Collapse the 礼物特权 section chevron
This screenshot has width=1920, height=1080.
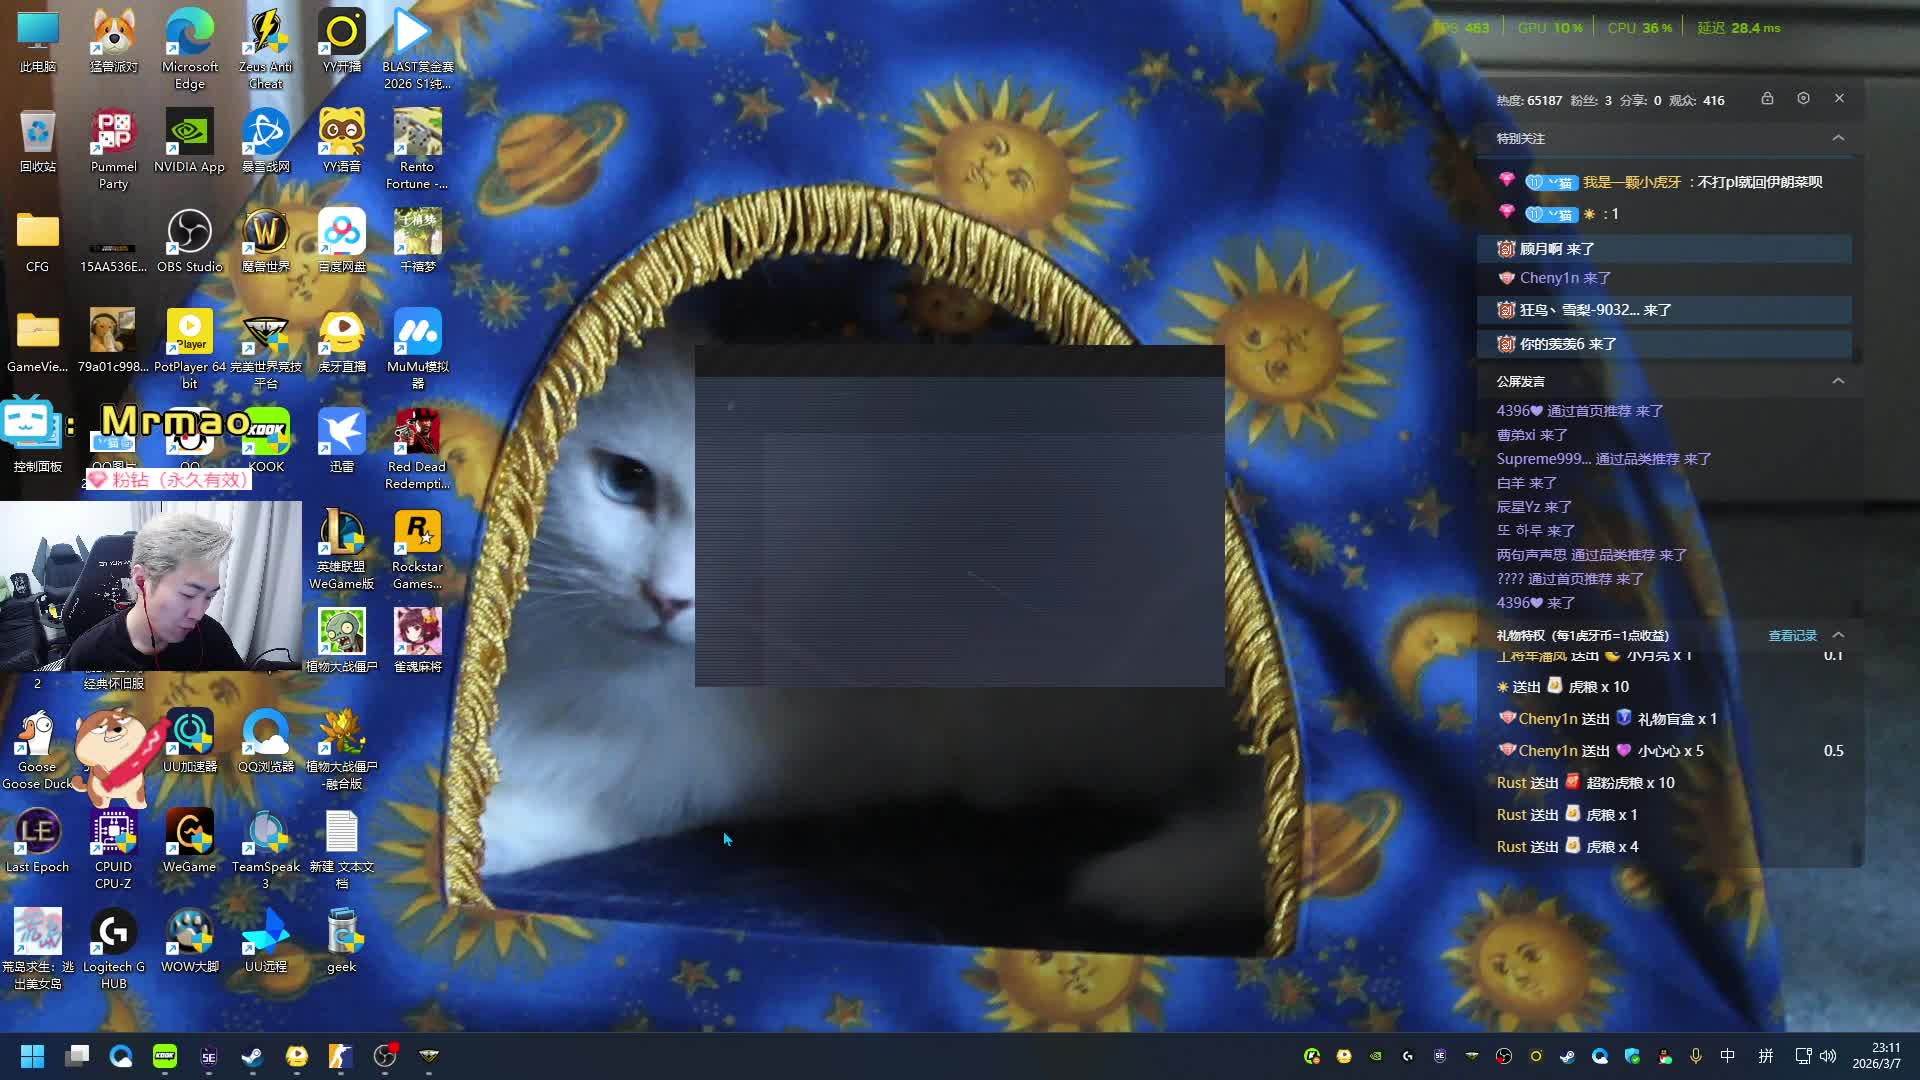(1838, 635)
